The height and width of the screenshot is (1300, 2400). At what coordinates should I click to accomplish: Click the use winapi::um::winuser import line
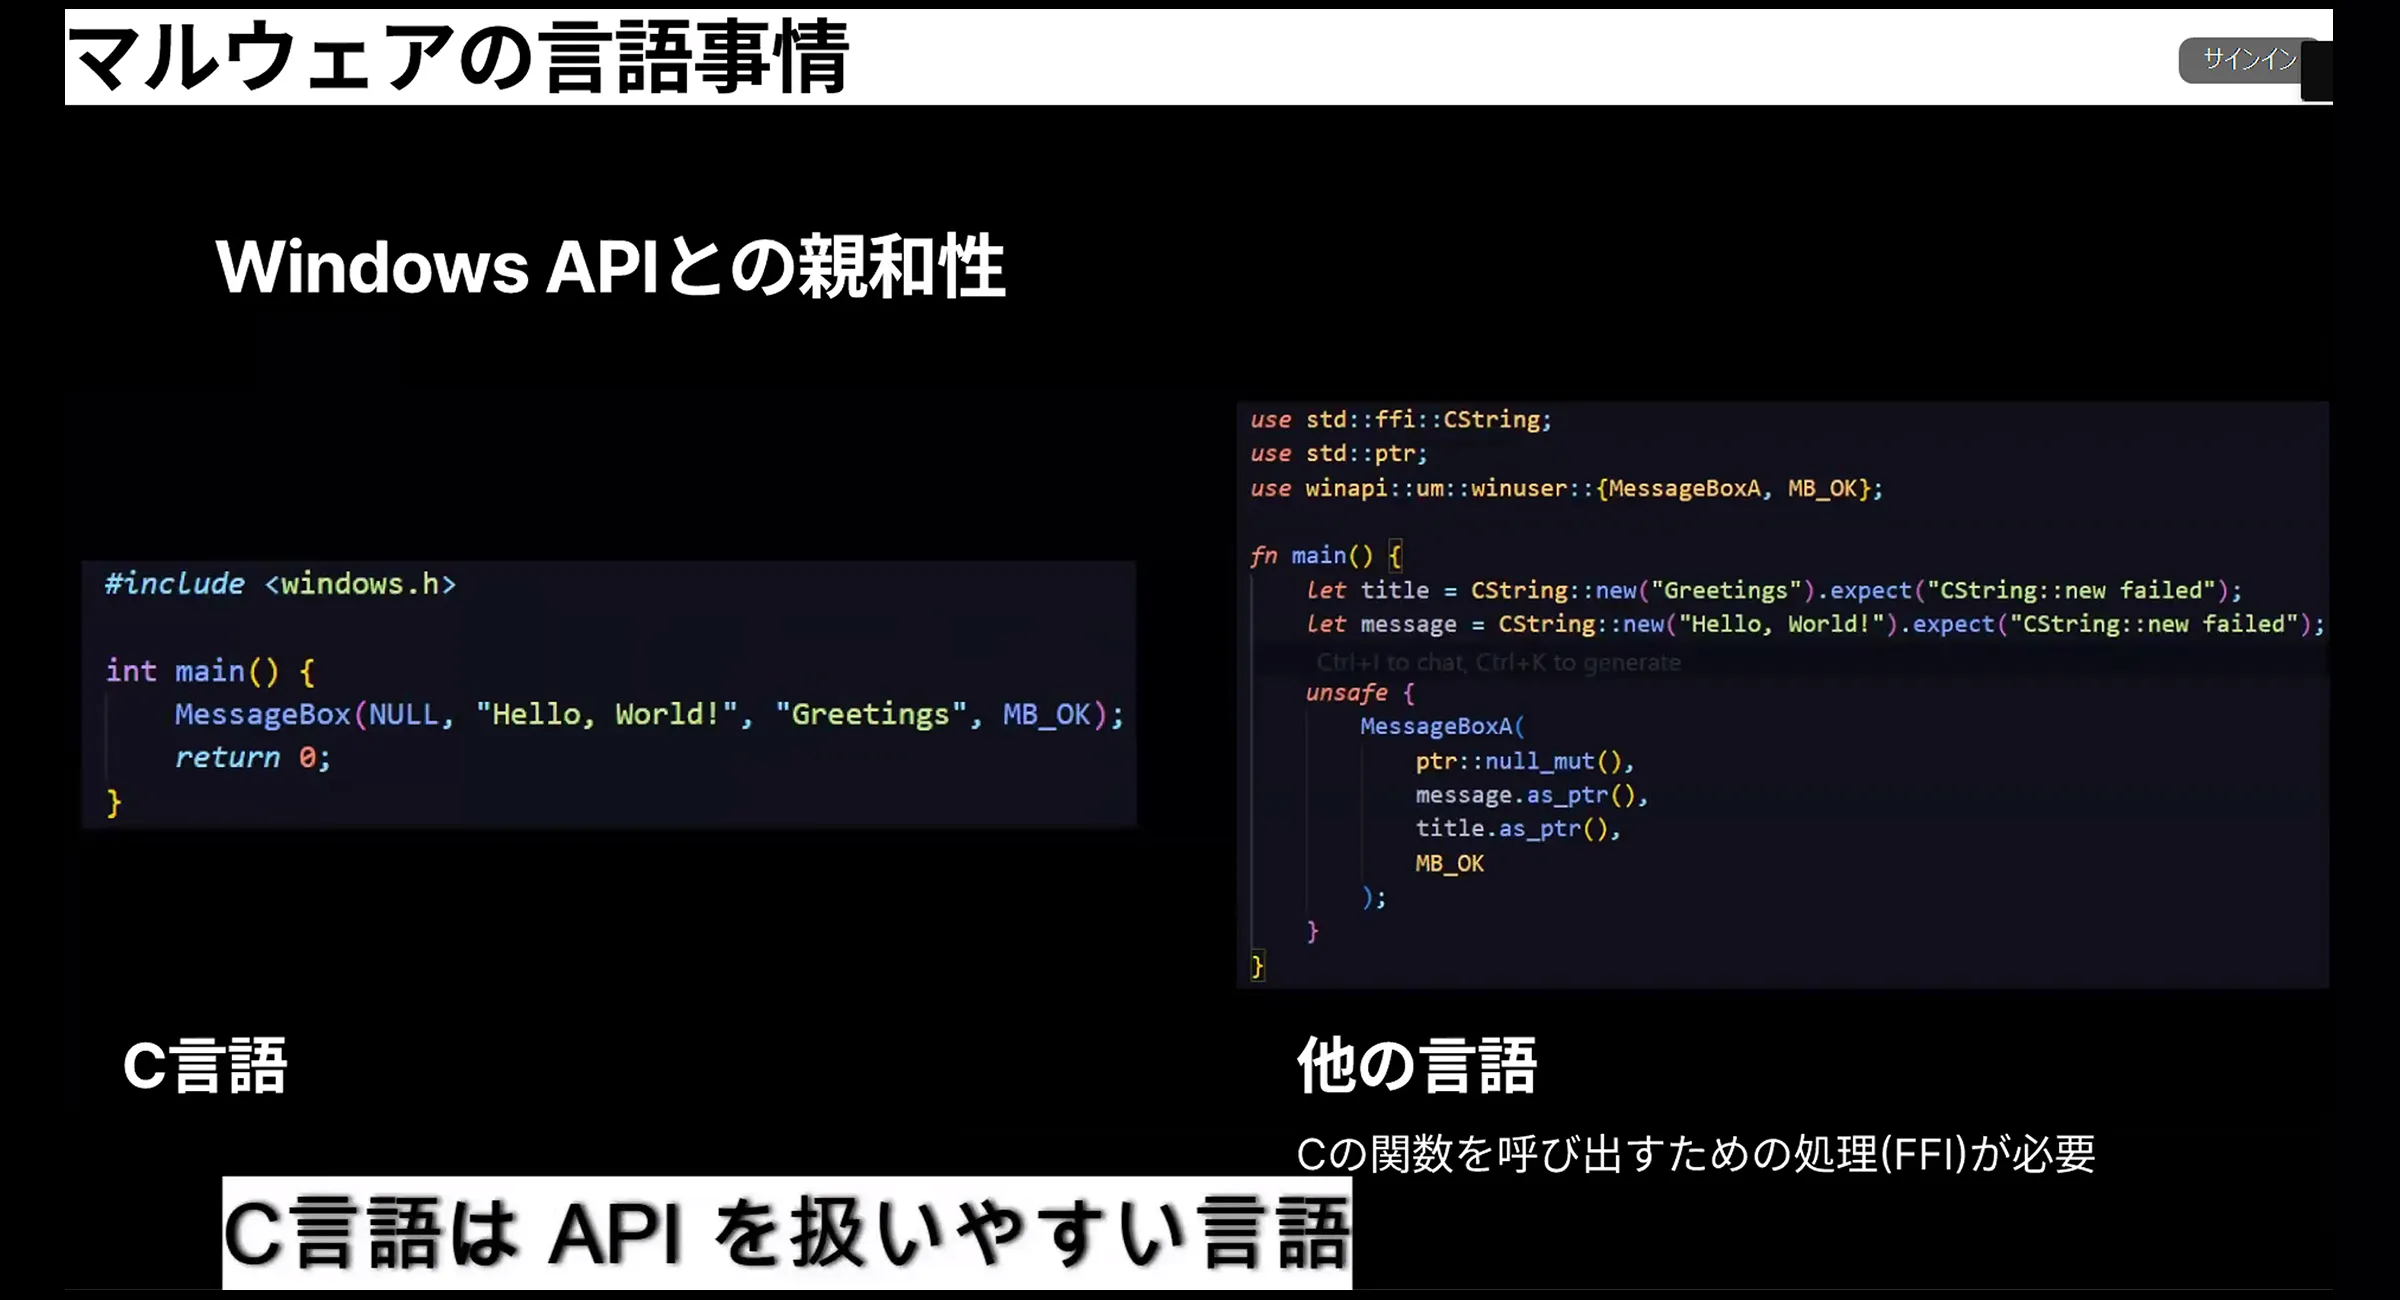tap(1565, 489)
